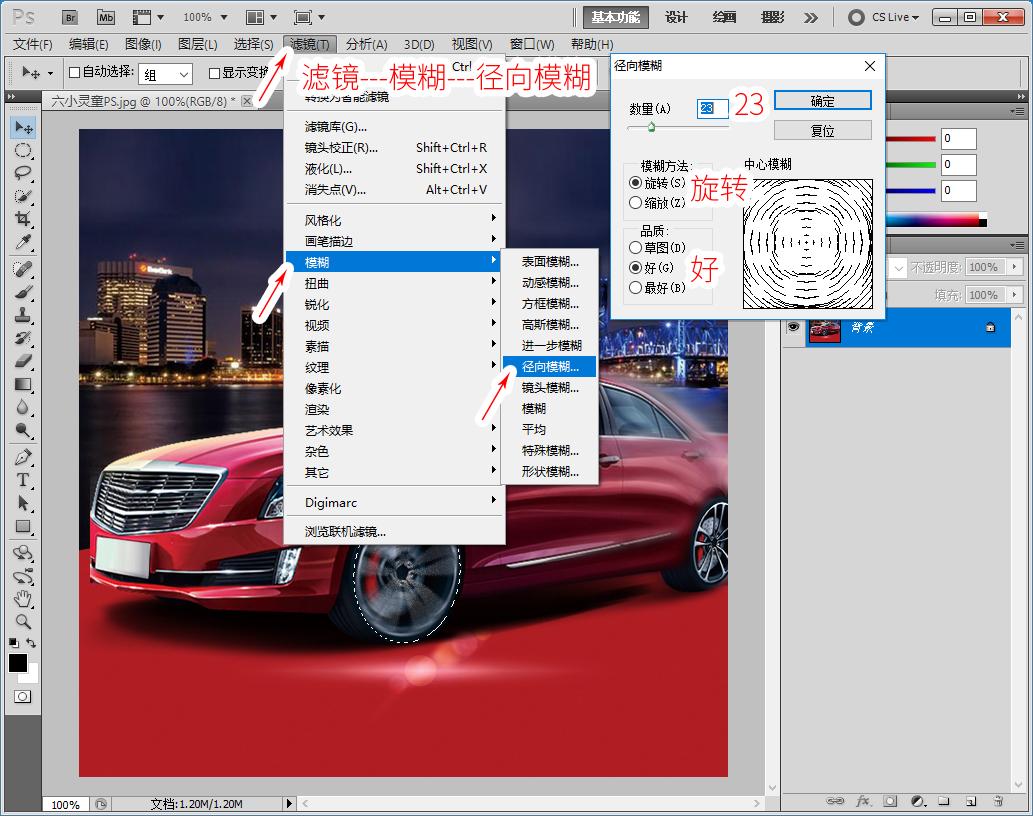Select the Crop tool

pos(23,219)
